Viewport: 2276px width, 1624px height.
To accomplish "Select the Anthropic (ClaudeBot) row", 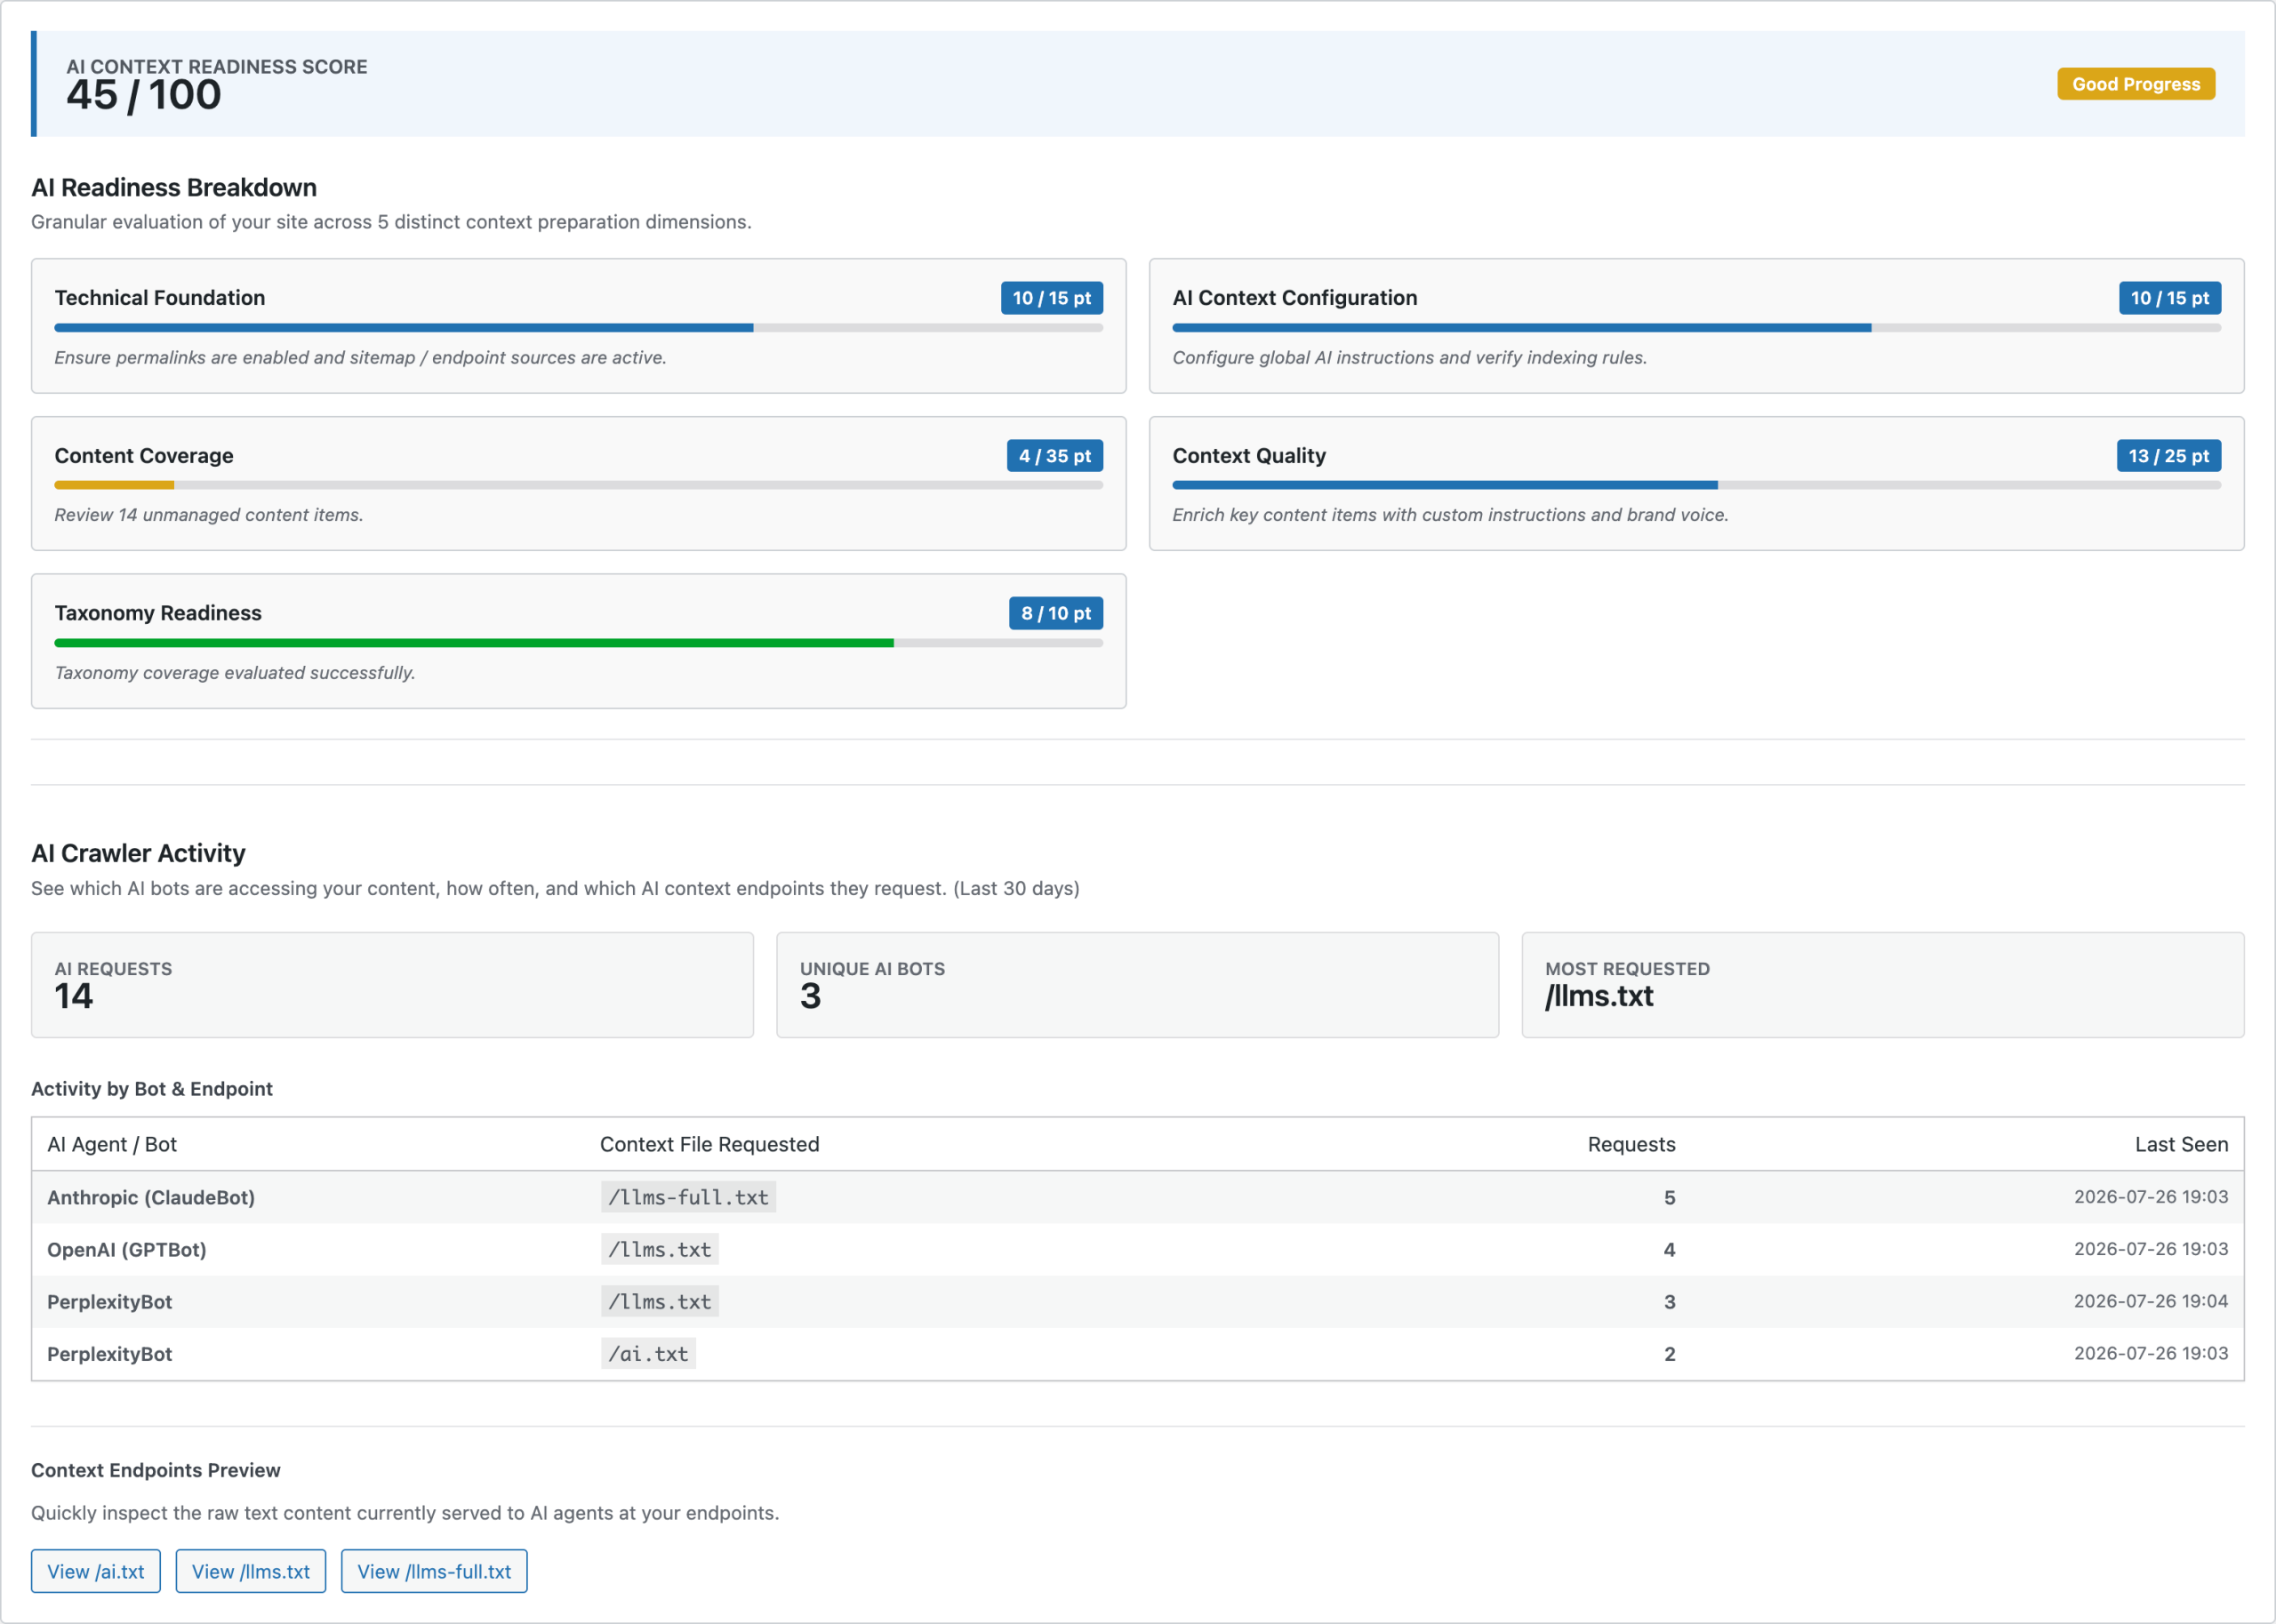I will pyautogui.click(x=1138, y=1197).
